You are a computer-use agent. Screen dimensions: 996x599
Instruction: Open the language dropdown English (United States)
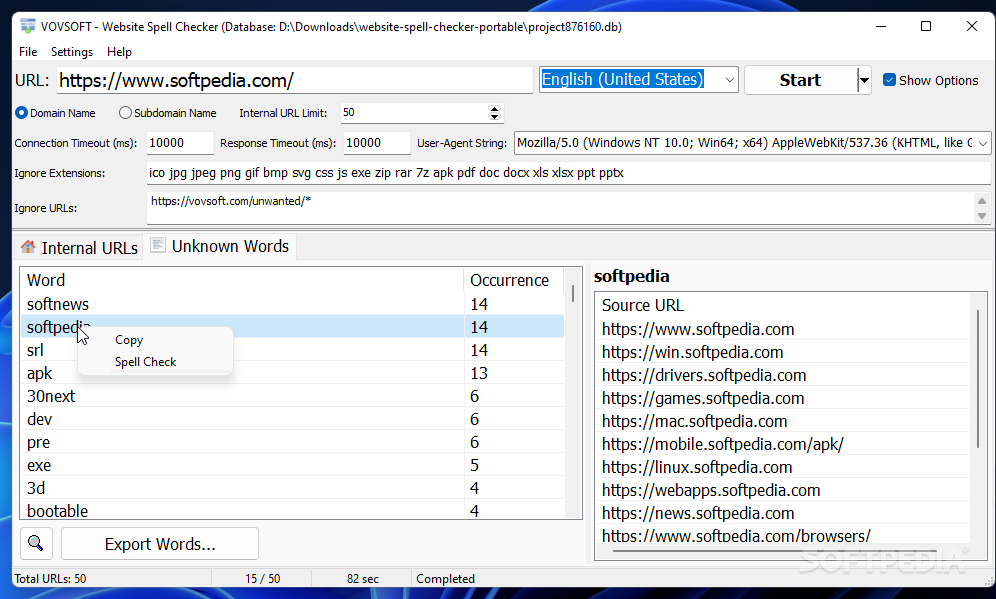[x=638, y=79]
